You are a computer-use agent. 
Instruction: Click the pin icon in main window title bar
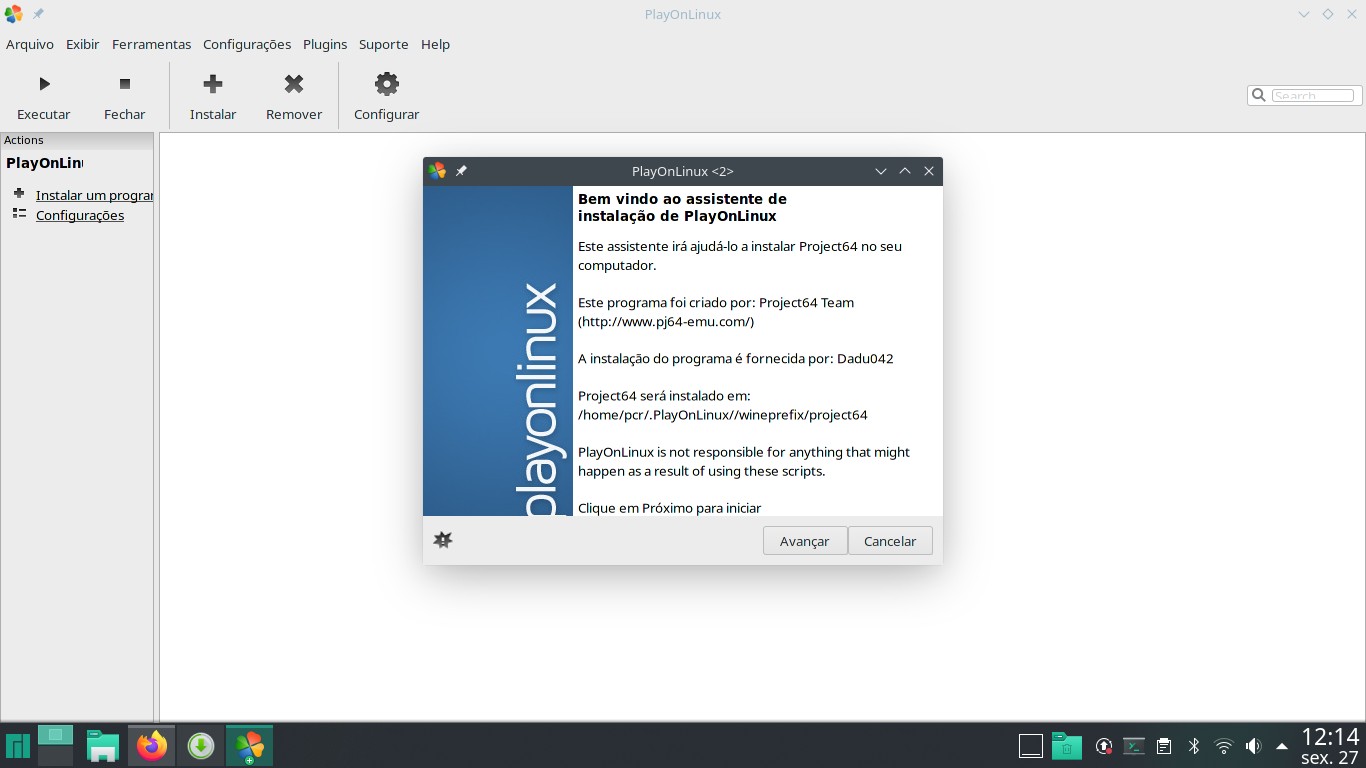tap(38, 14)
